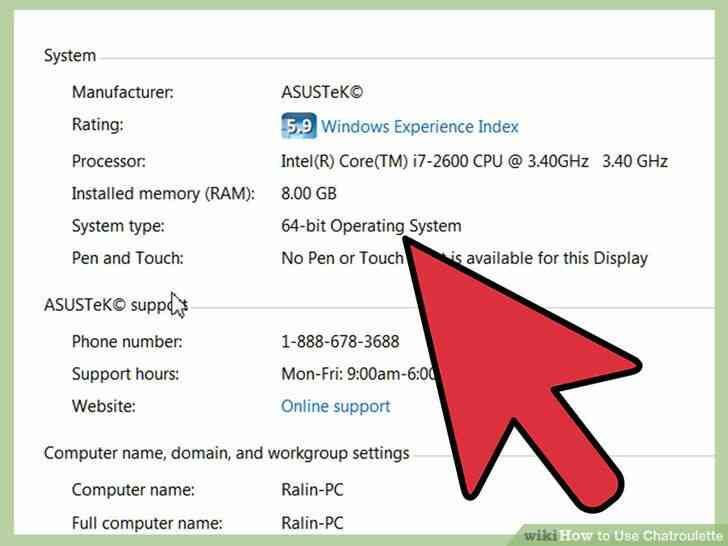Screen dimensions: 728x546
Task: Click the Manufacturer: label
Action: (x=123, y=92)
